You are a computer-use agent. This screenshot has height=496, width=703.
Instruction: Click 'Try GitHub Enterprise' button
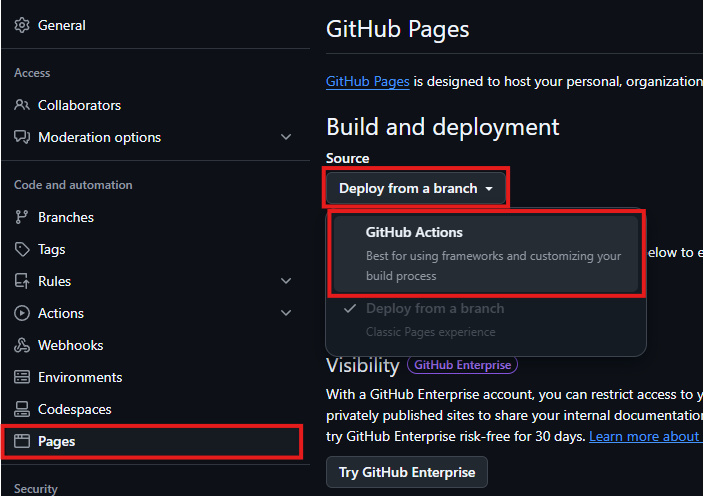click(x=407, y=472)
